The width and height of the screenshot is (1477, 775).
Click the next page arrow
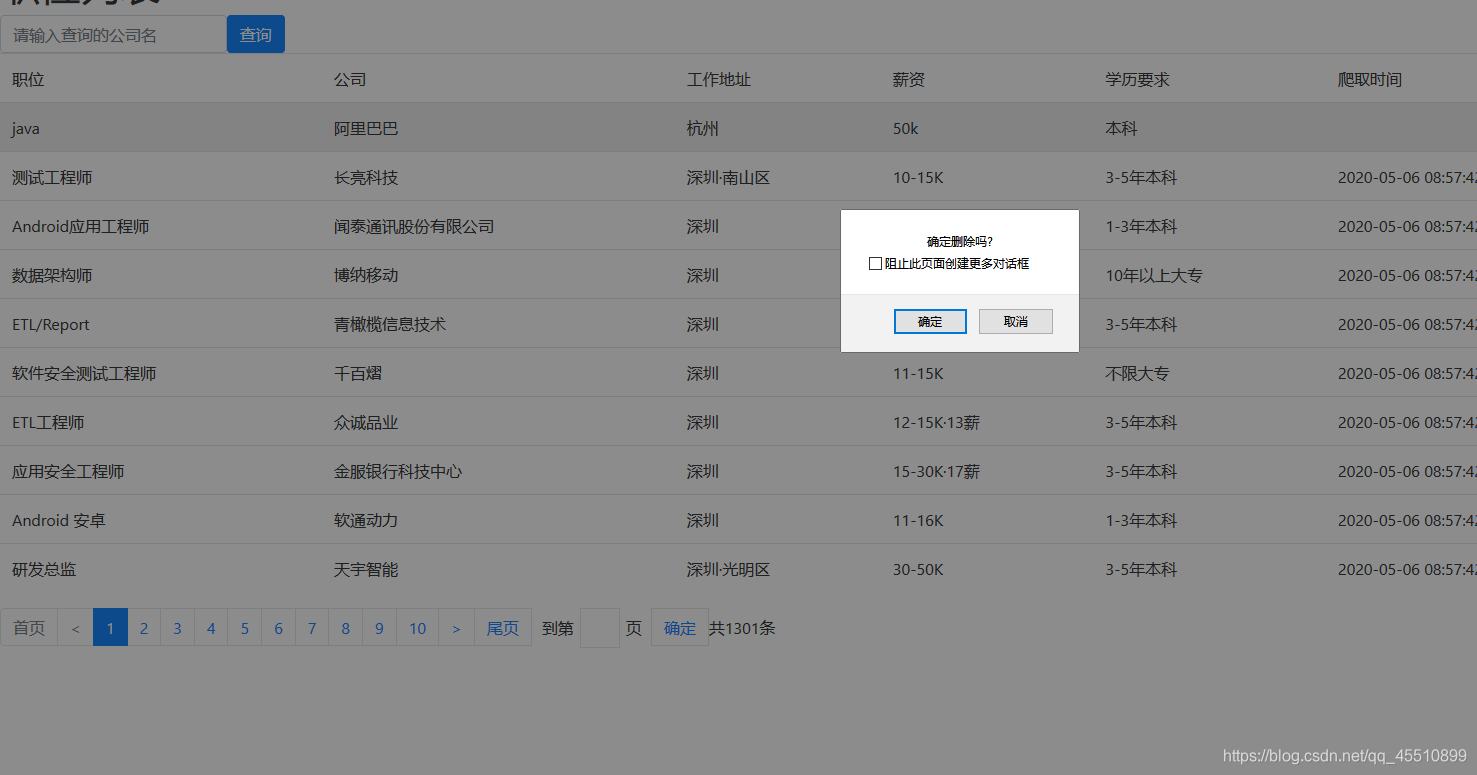[x=457, y=628]
